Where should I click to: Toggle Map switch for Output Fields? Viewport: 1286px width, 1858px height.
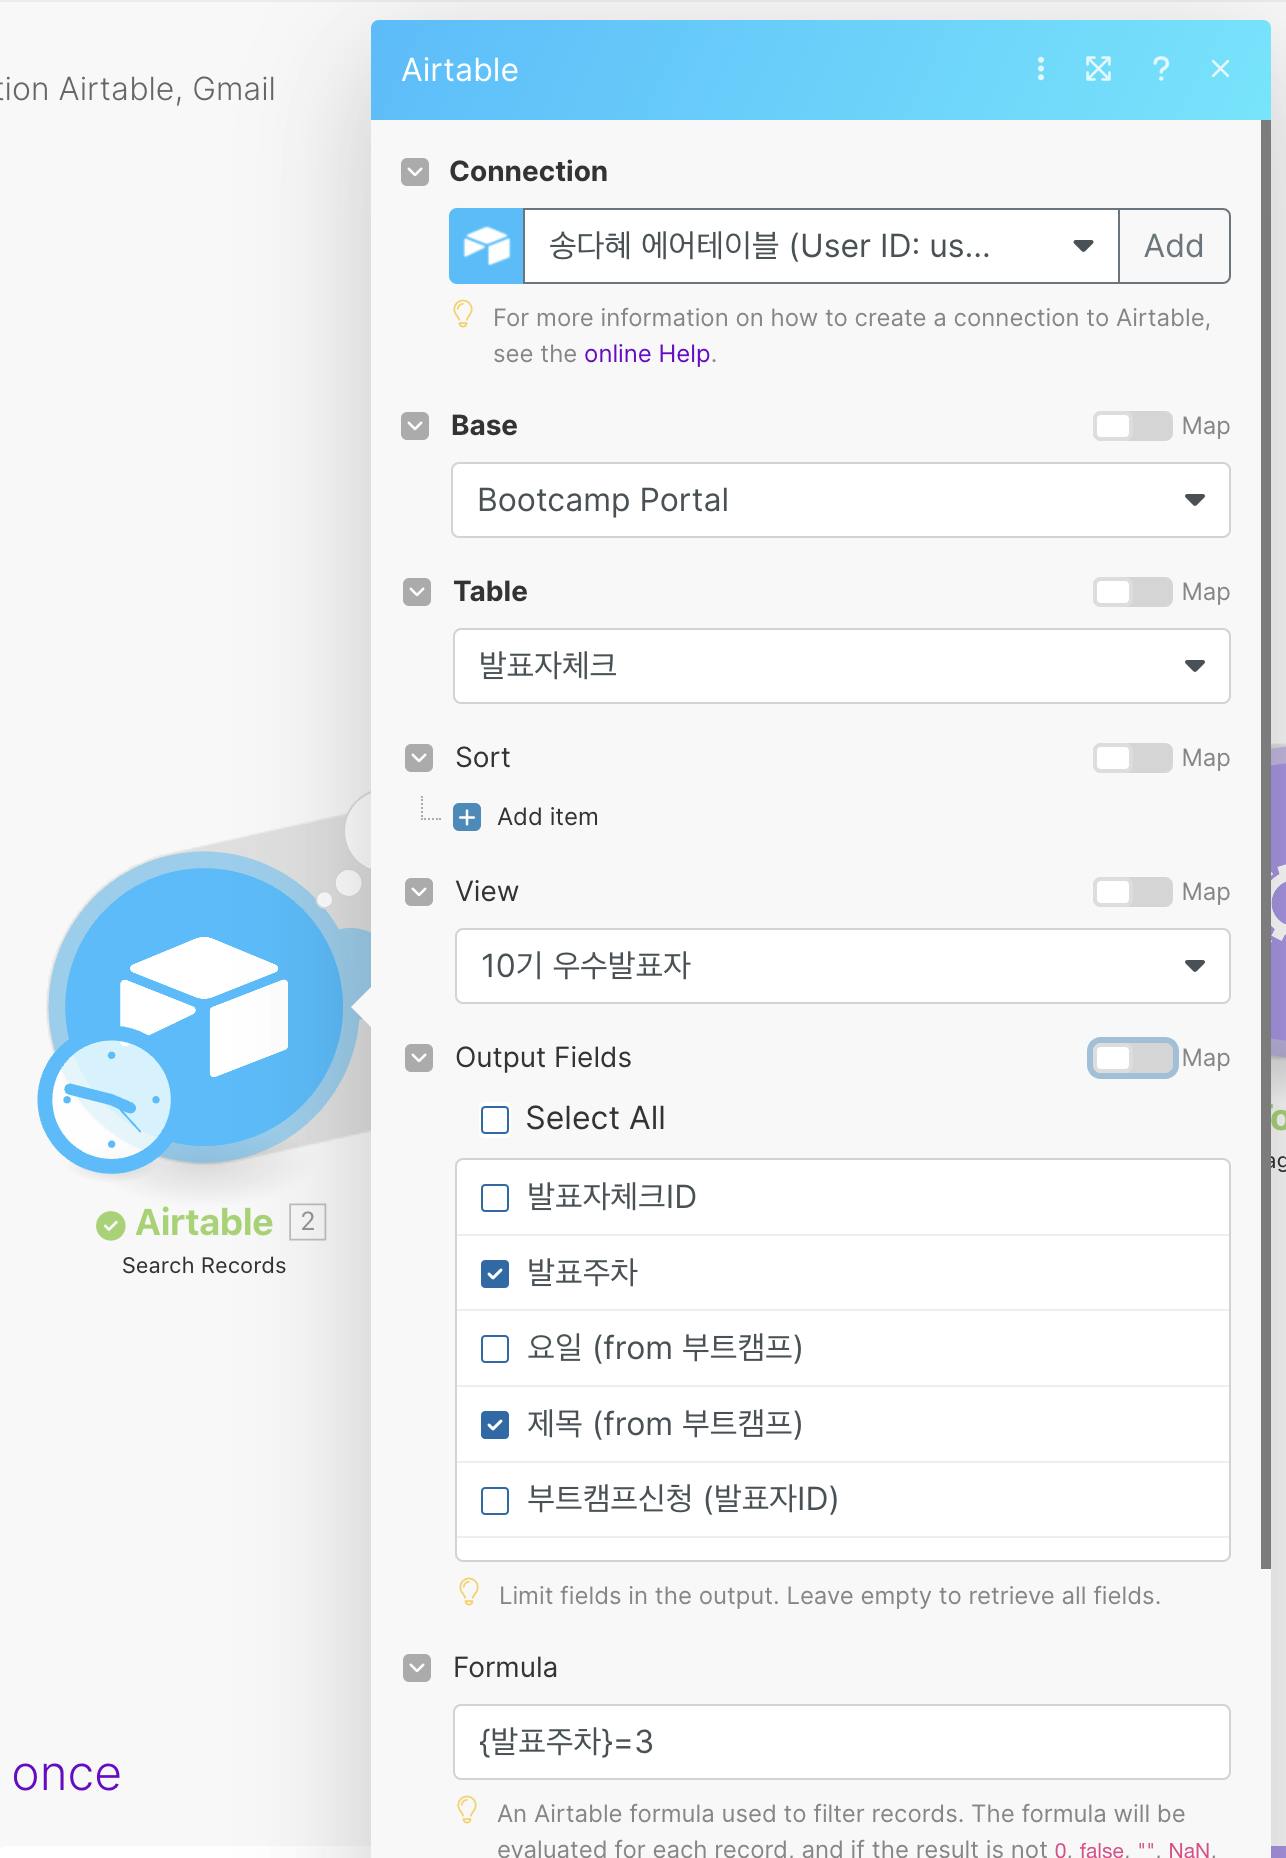tap(1132, 1058)
